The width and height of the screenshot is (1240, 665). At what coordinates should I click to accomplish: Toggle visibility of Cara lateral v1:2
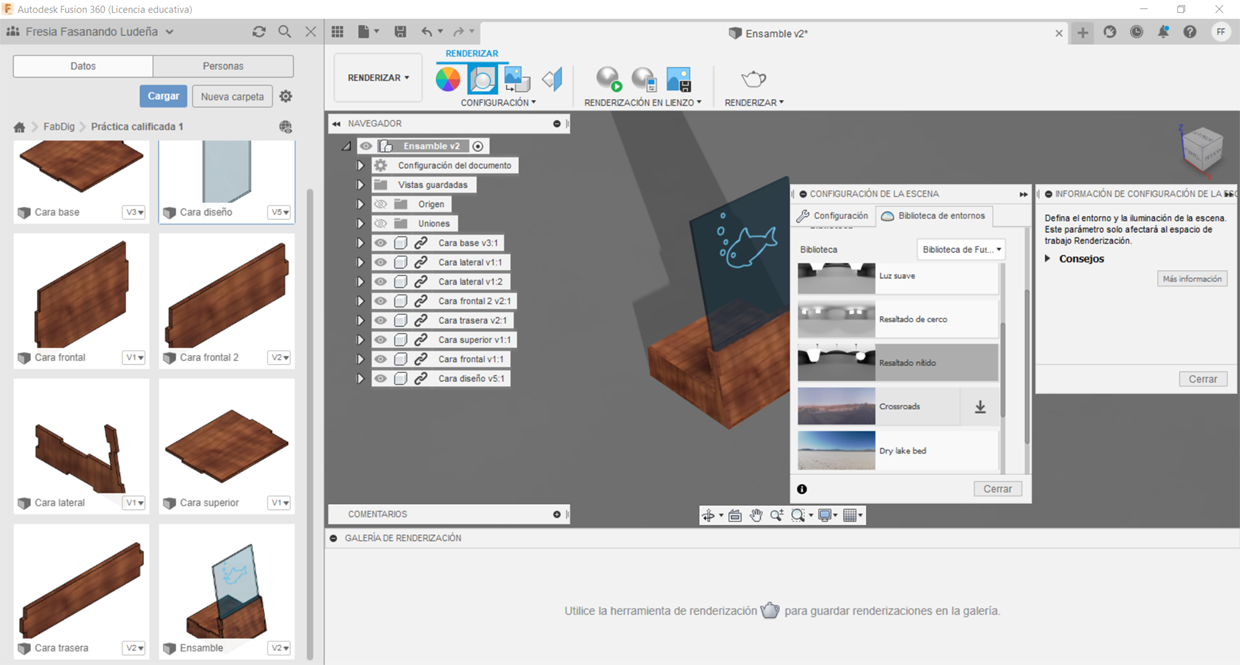(x=380, y=282)
